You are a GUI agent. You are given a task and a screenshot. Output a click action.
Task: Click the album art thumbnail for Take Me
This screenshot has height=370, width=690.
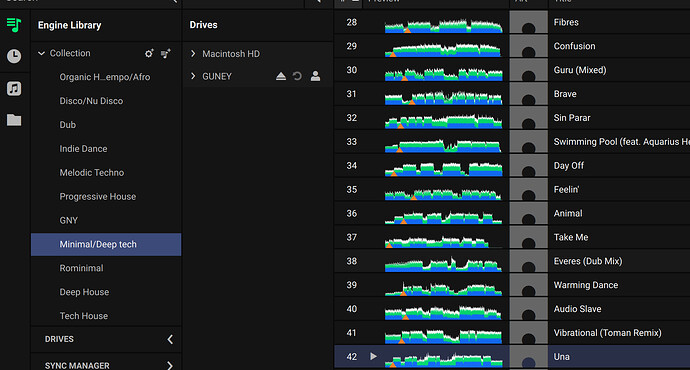tap(529, 237)
